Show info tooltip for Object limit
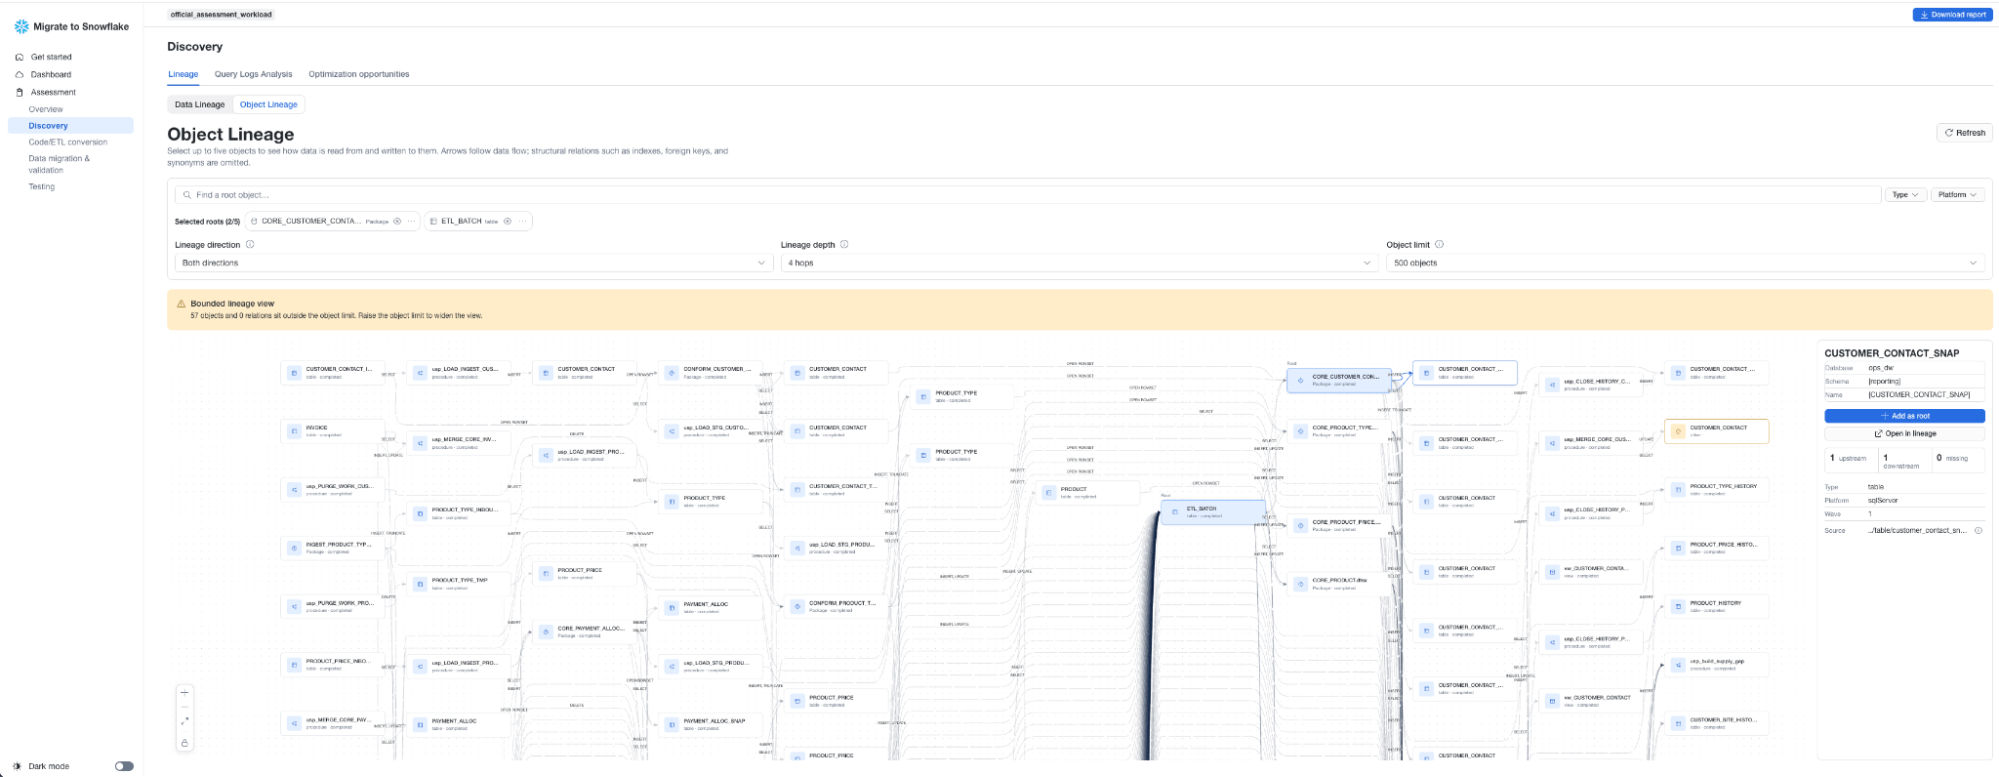The height and width of the screenshot is (777, 1999). pos(1439,244)
